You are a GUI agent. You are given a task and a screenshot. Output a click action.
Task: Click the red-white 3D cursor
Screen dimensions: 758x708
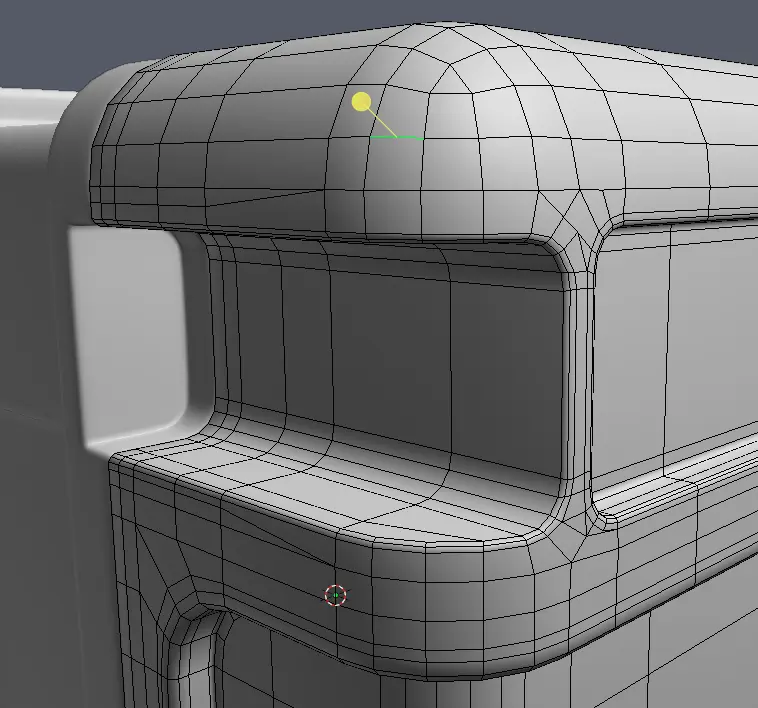[x=336, y=595]
